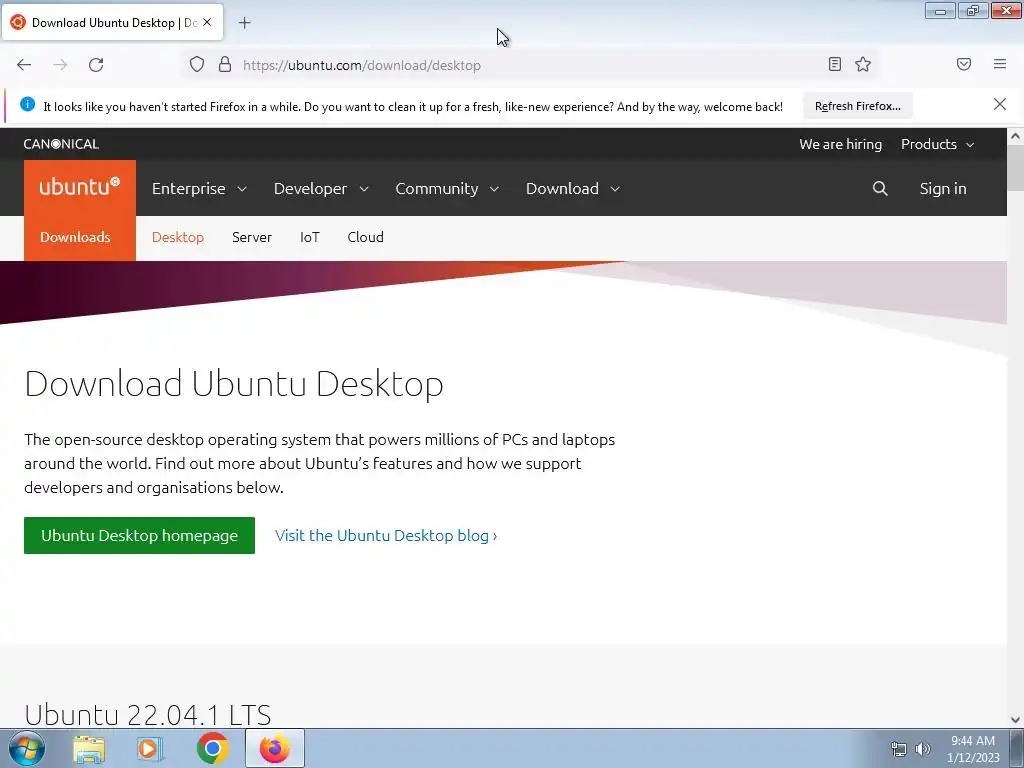
Task: Open network status icon in tray
Action: (899, 749)
